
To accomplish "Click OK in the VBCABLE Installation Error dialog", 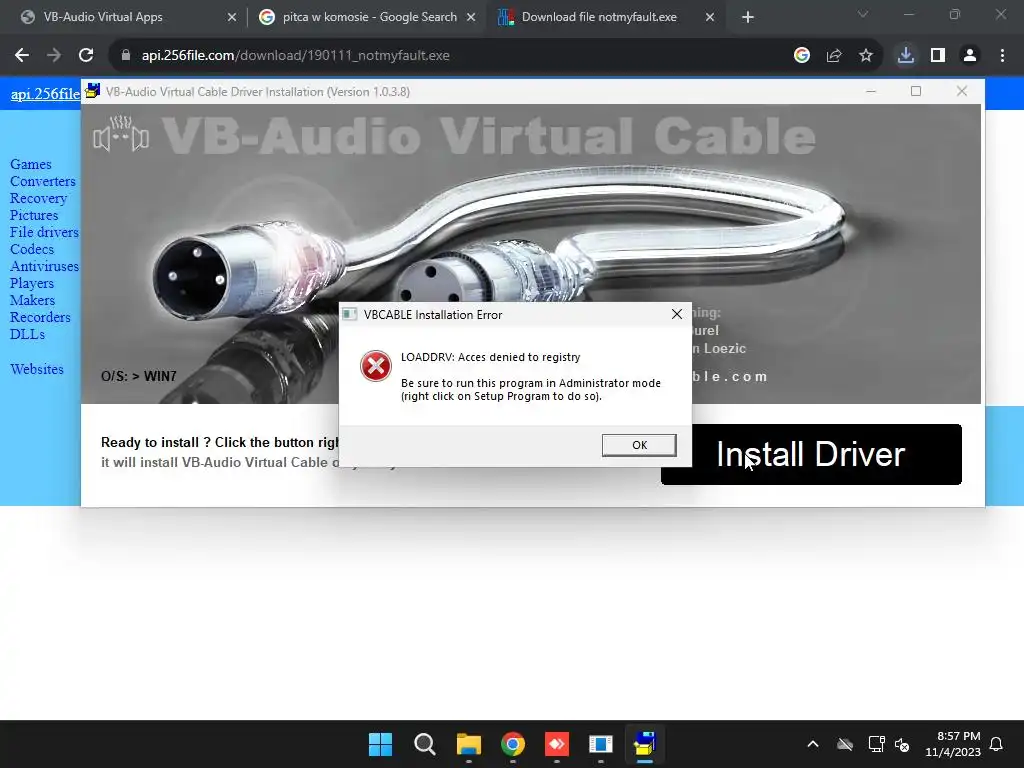I will point(639,445).
